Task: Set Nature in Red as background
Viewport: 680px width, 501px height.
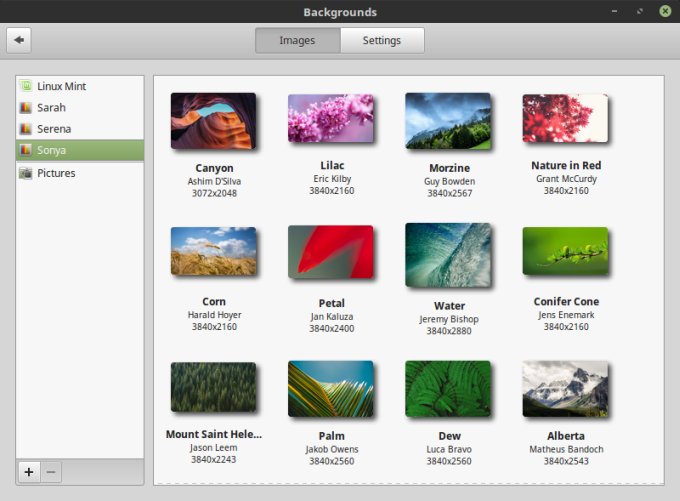Action: click(x=565, y=119)
